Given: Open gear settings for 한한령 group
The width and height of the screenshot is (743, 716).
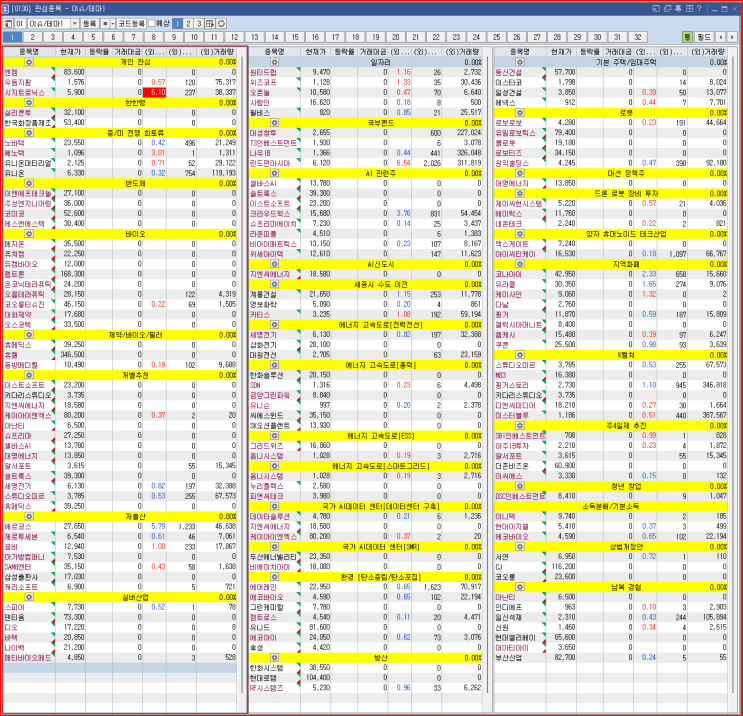Looking at the screenshot, I should tap(29, 103).
